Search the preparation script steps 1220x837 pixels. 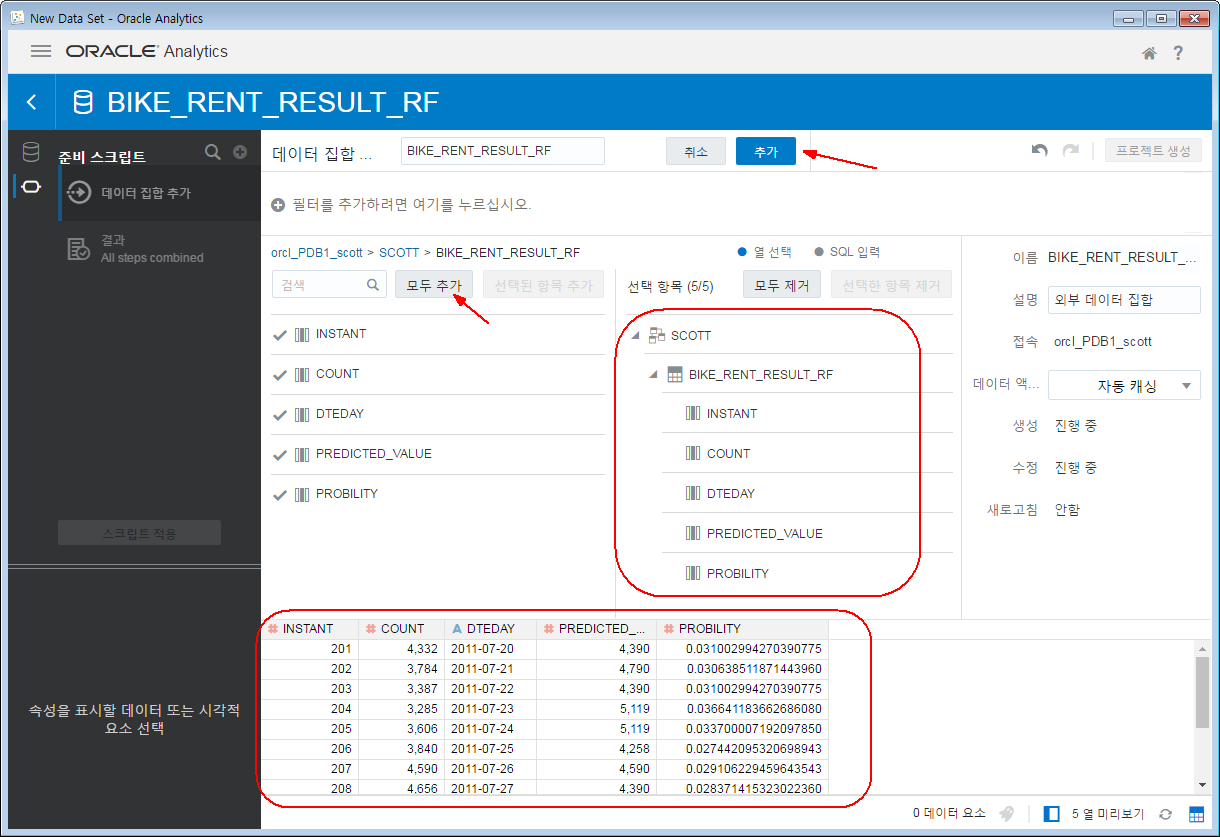tap(212, 152)
